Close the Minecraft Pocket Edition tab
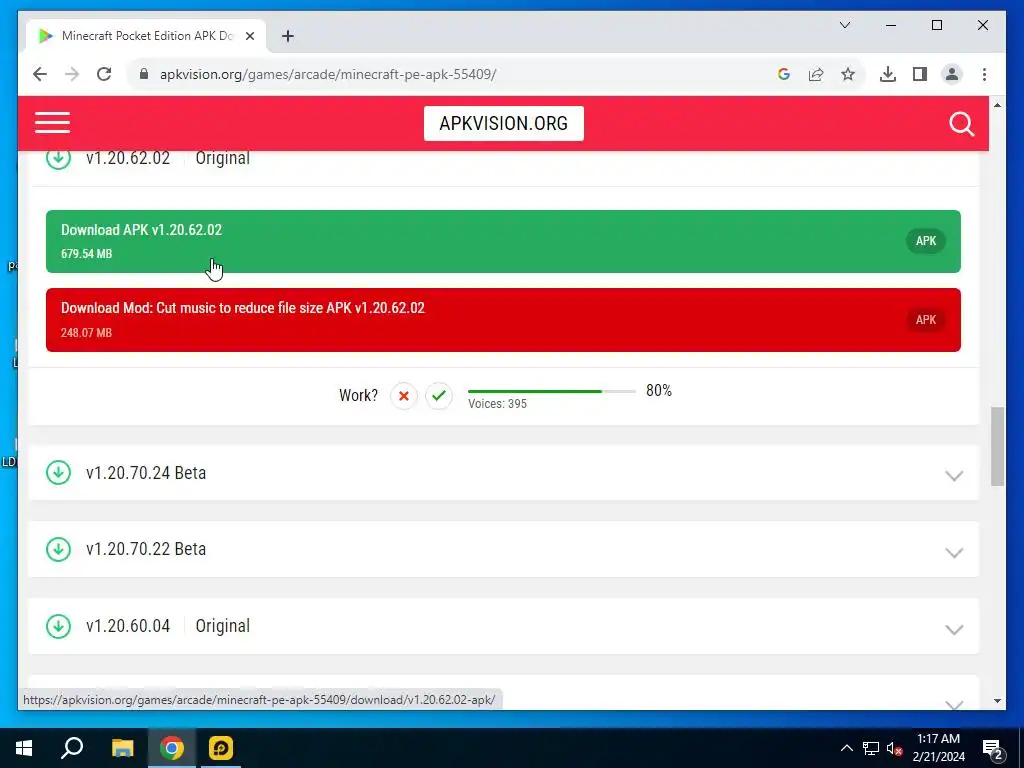This screenshot has width=1024, height=768. 249,36
